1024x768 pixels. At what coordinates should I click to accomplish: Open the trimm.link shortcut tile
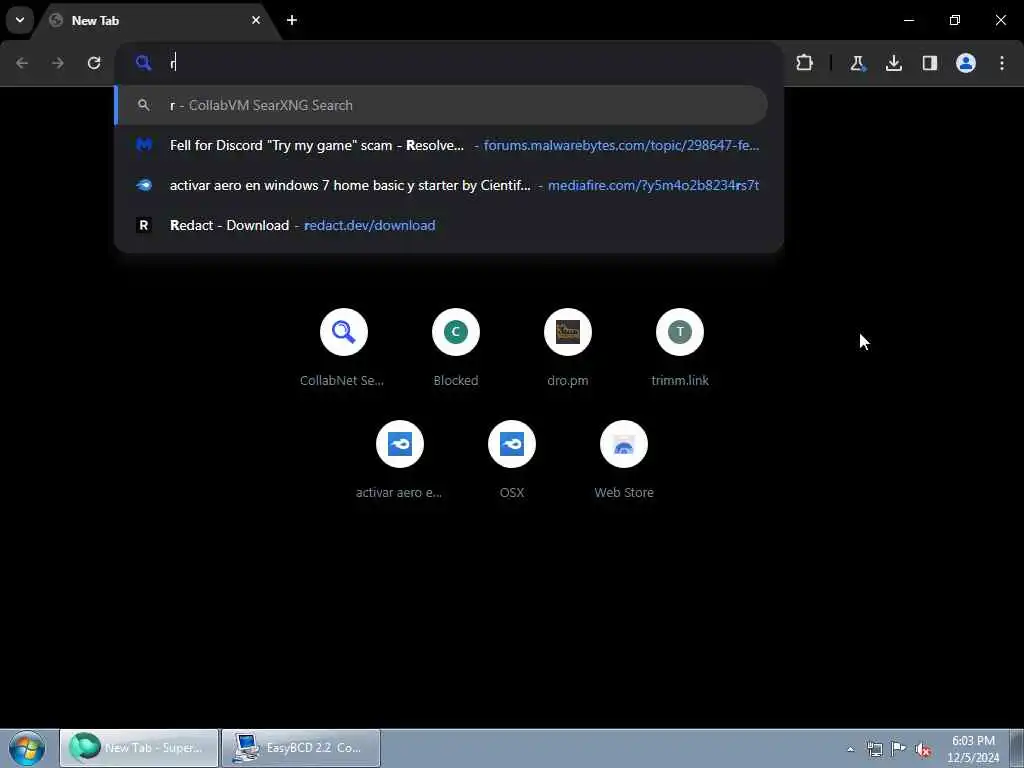click(x=680, y=348)
